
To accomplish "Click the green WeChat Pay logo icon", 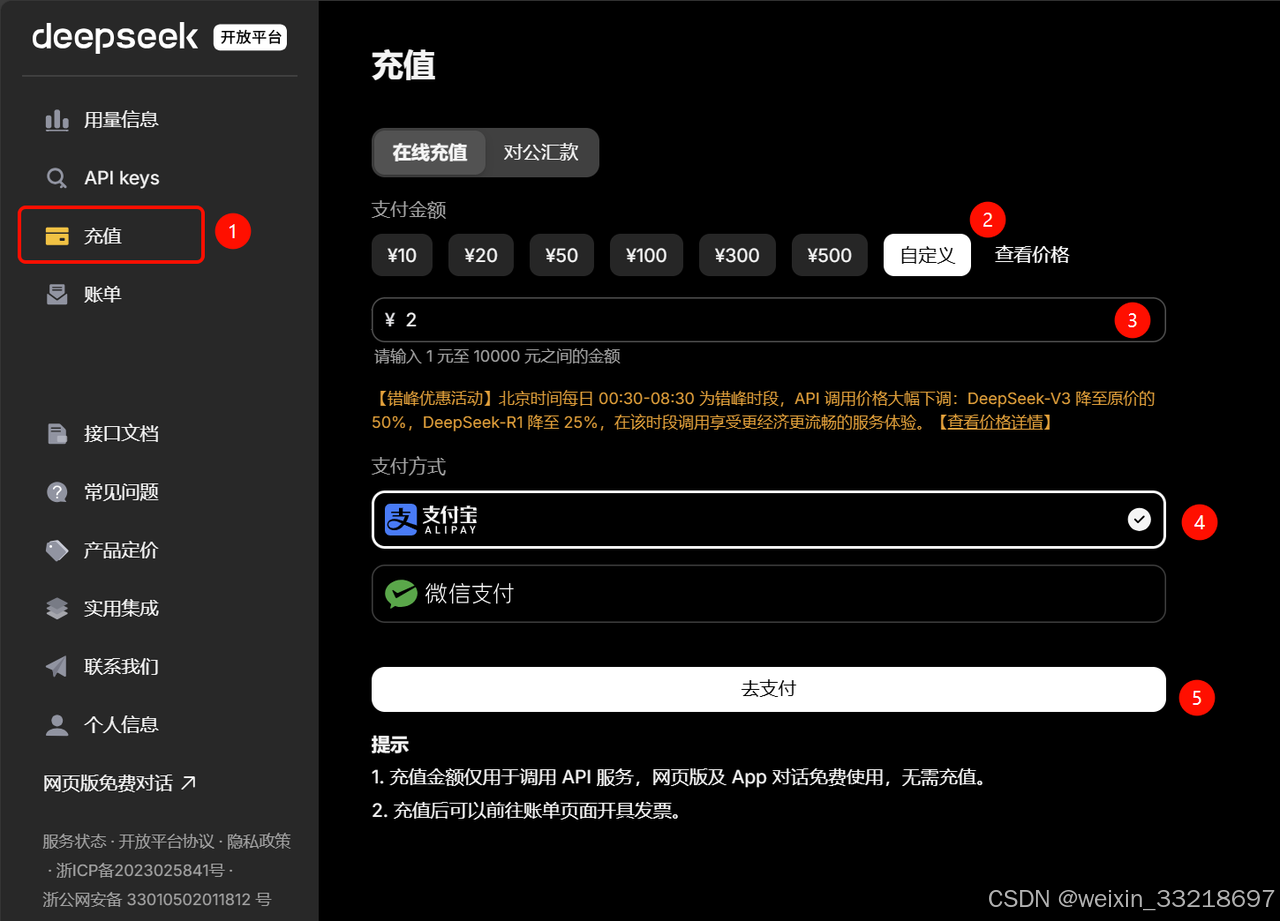I will pos(401,594).
